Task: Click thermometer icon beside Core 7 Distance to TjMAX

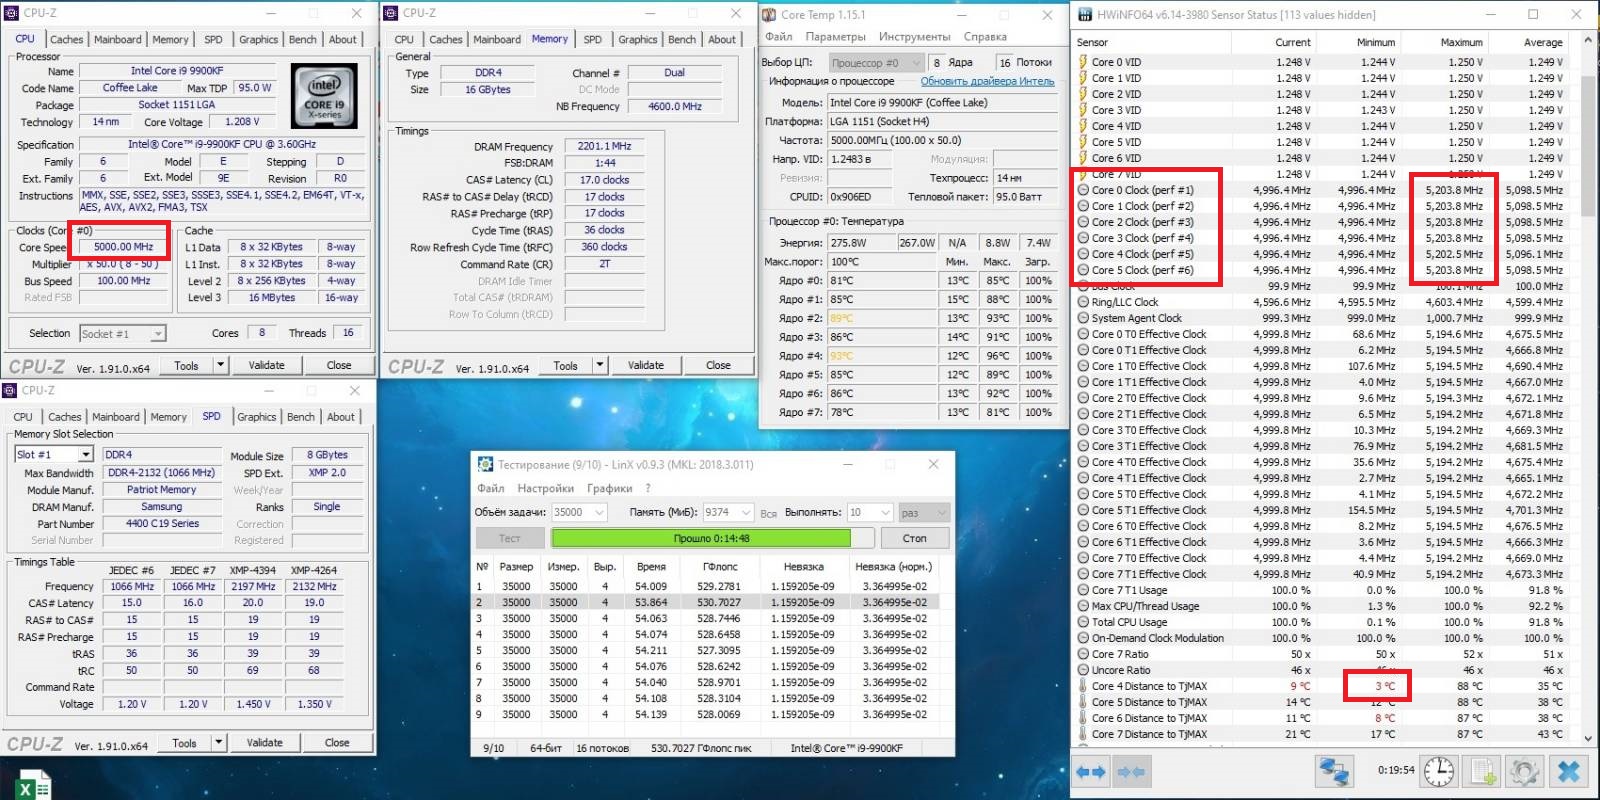Action: click(x=1082, y=734)
